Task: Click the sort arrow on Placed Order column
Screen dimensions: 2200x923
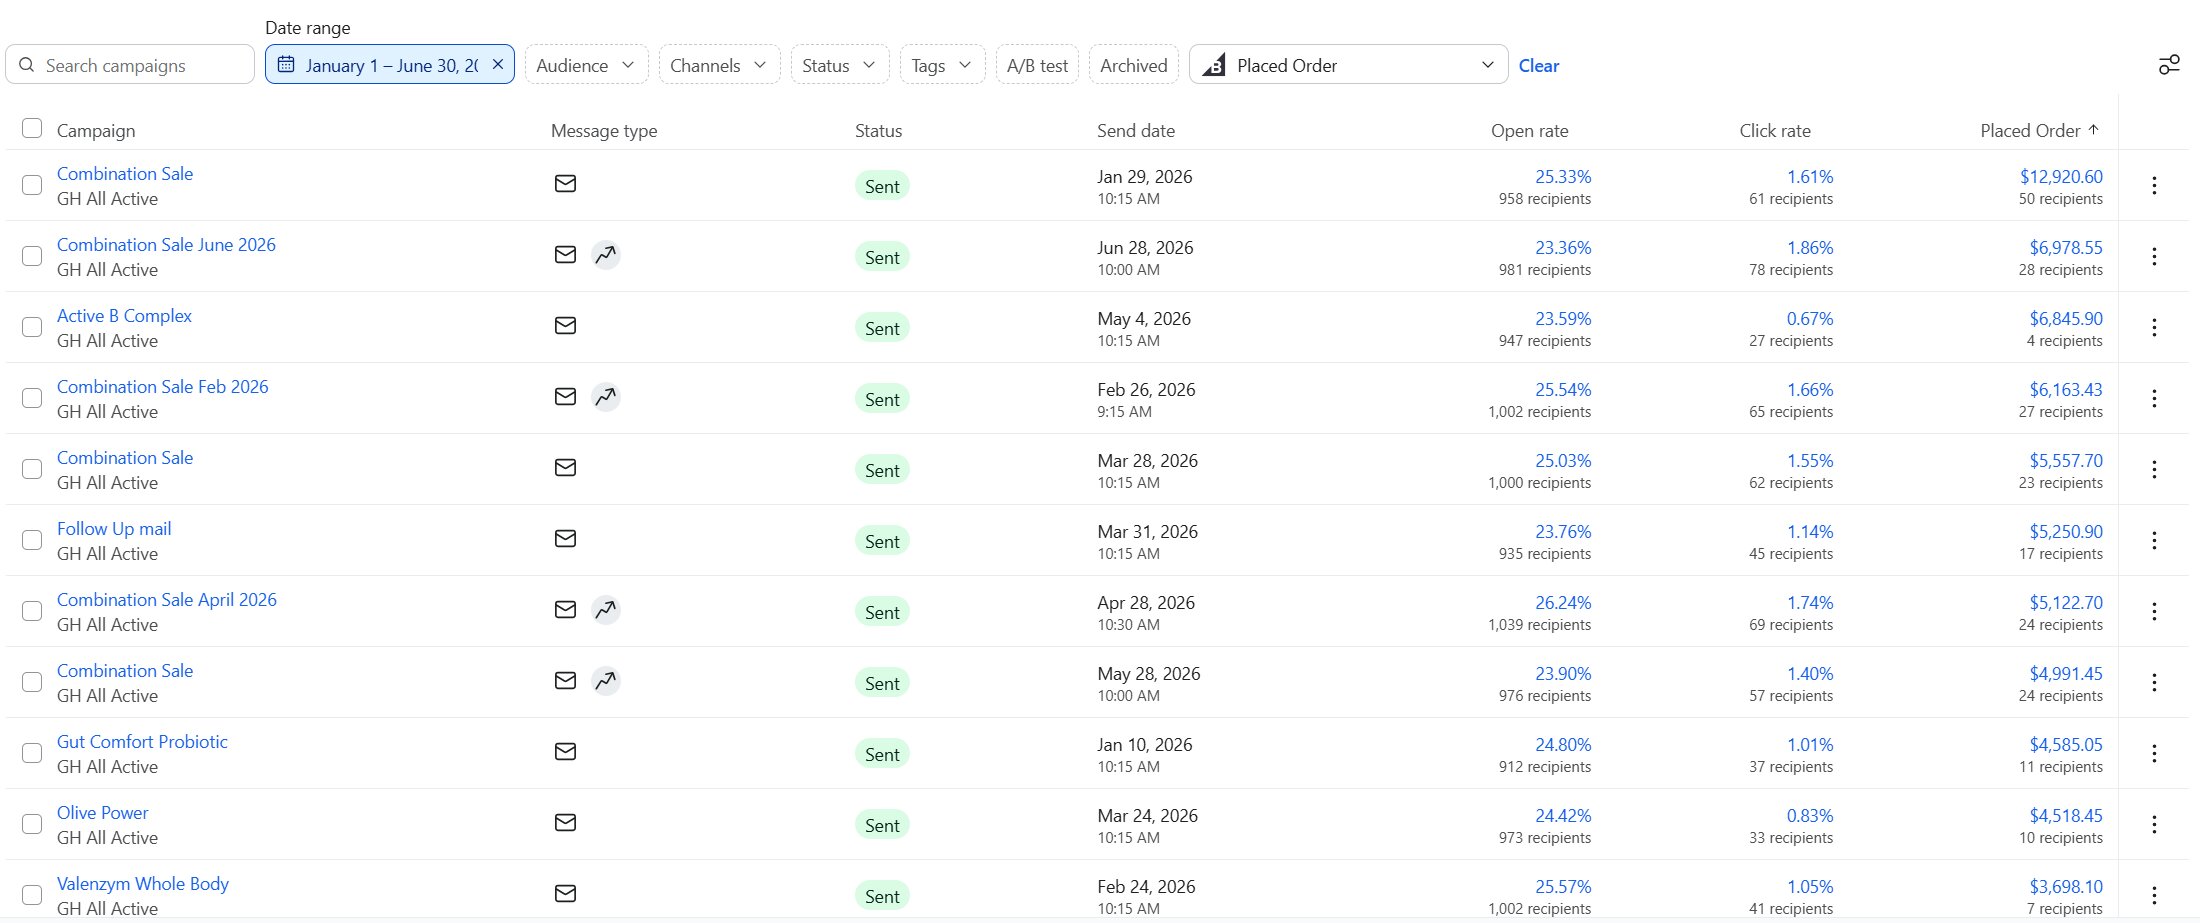Action: 2093,130
